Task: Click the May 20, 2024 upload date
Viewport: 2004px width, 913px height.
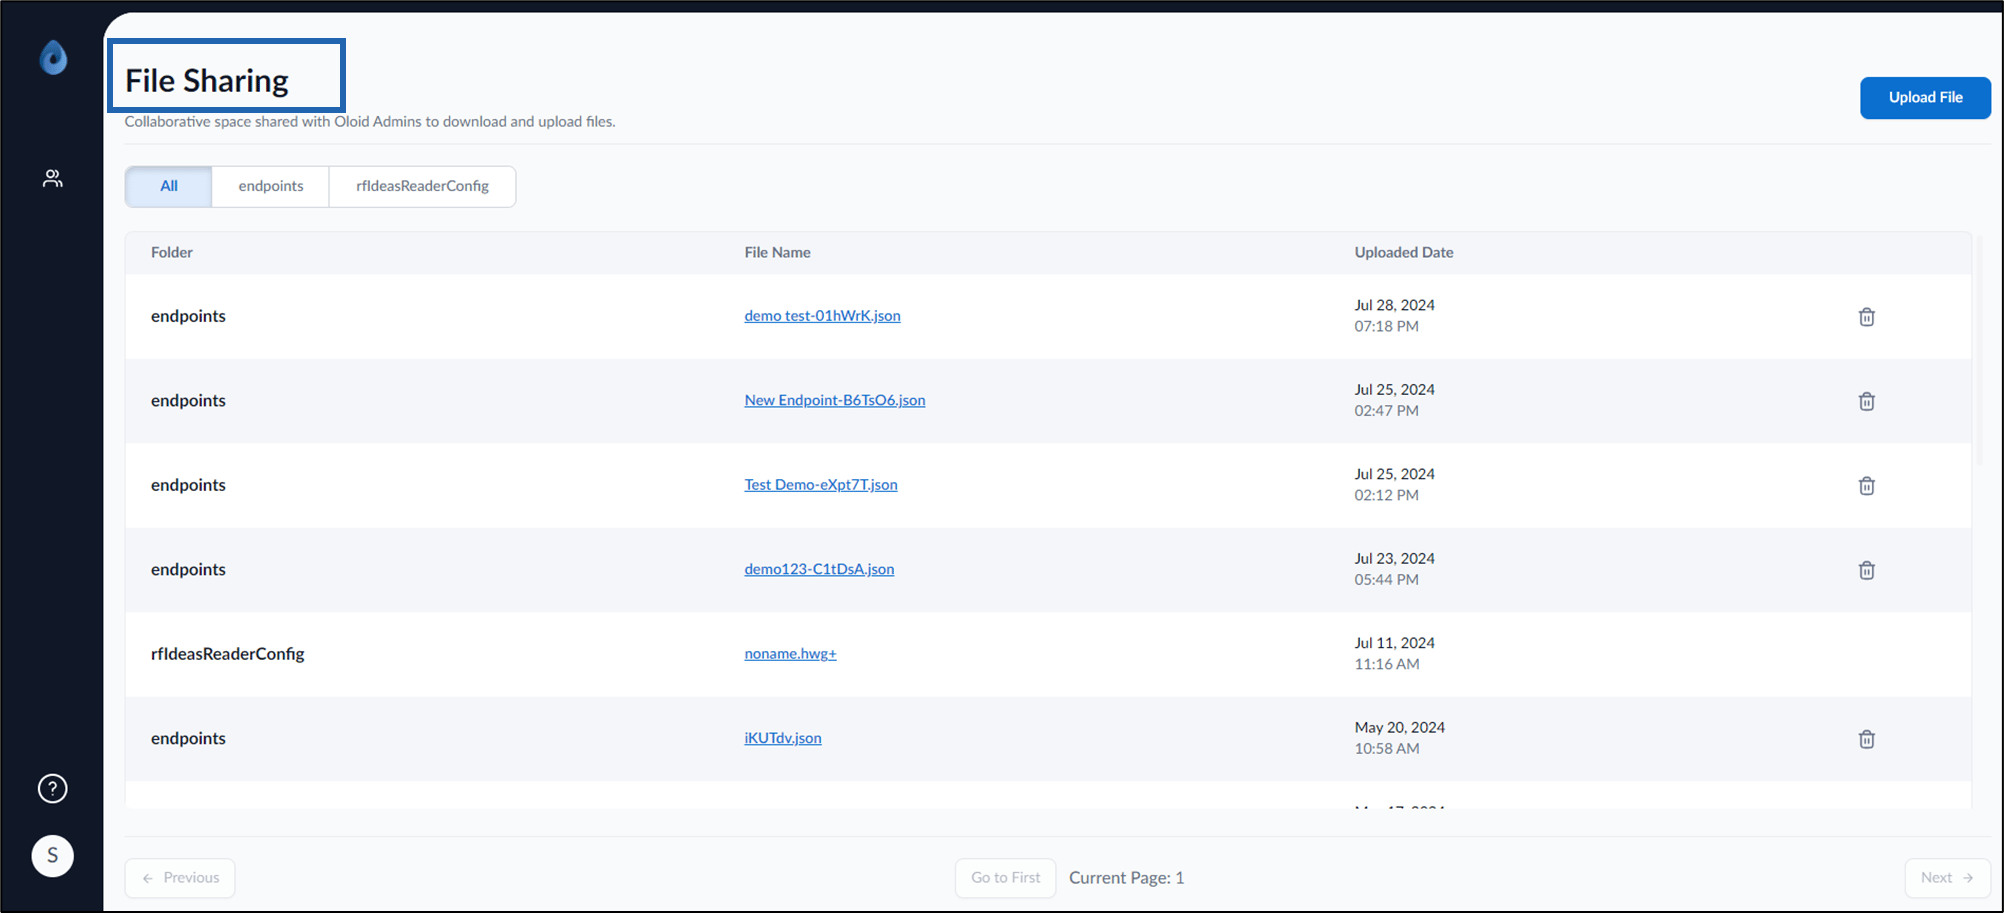Action: [1399, 727]
